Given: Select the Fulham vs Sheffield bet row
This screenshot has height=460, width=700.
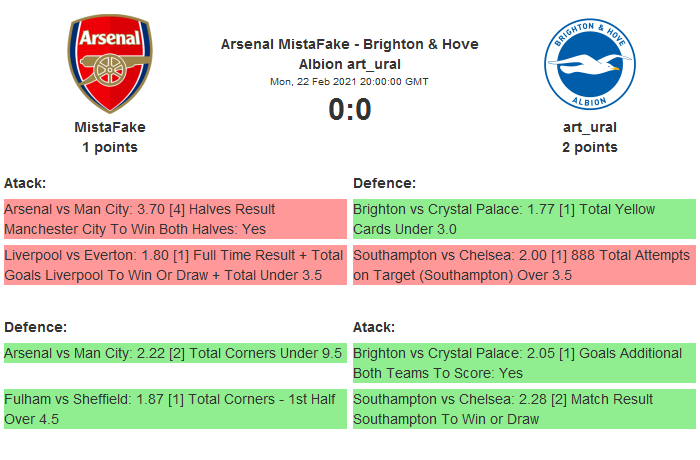Looking at the screenshot, I should 174,409.
